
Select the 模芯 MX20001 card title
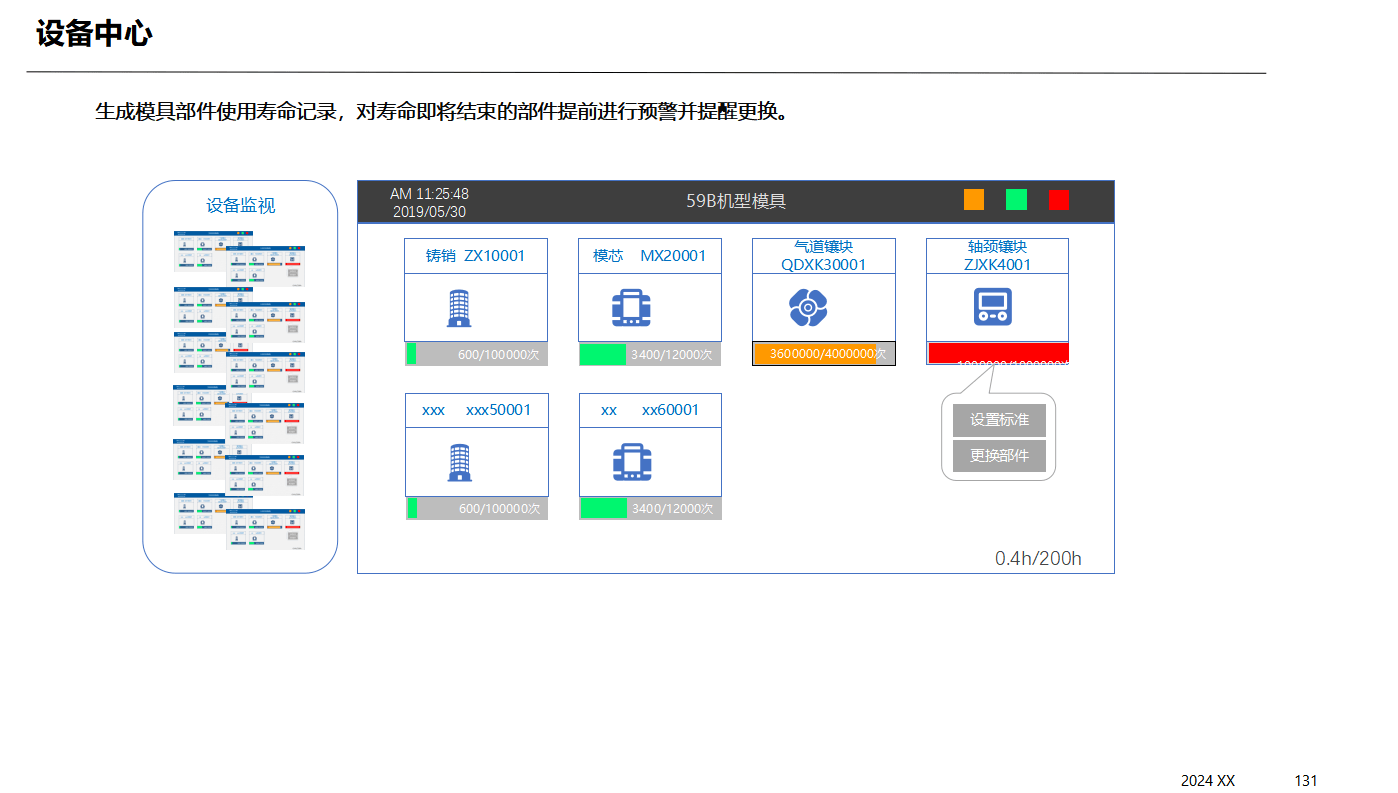[x=650, y=256]
